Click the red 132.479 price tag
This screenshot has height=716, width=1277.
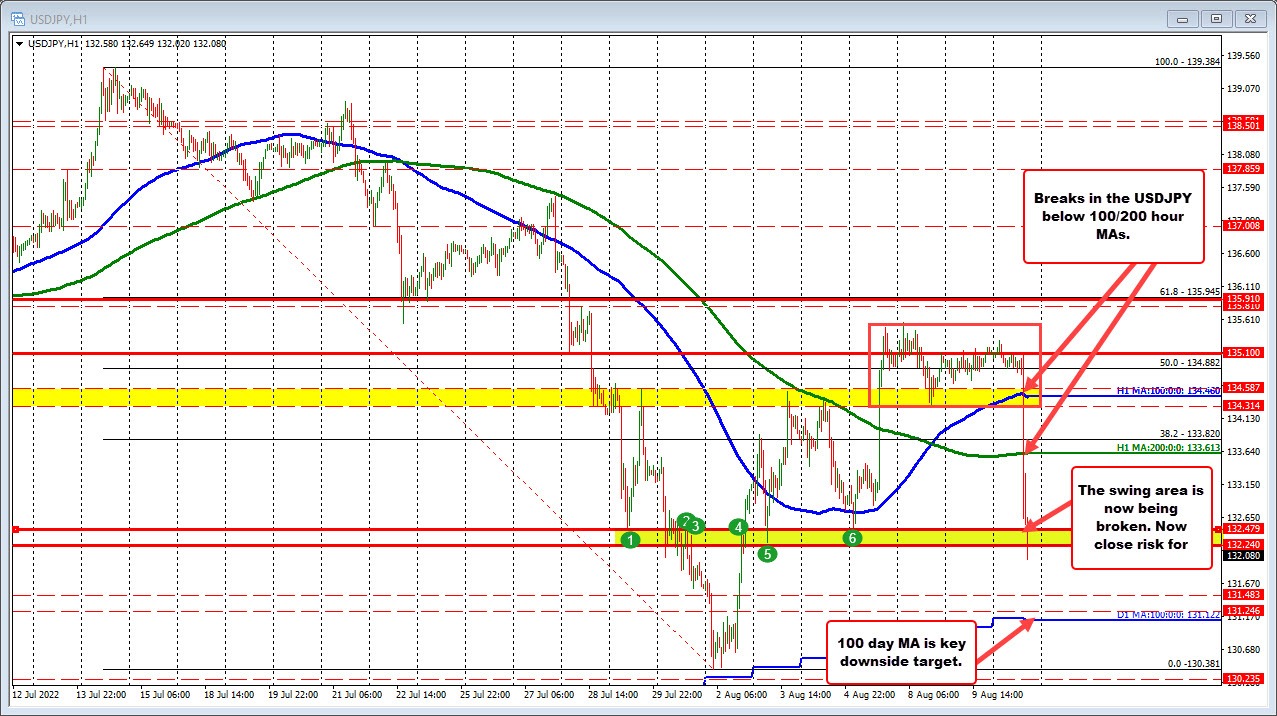tap(1242, 528)
